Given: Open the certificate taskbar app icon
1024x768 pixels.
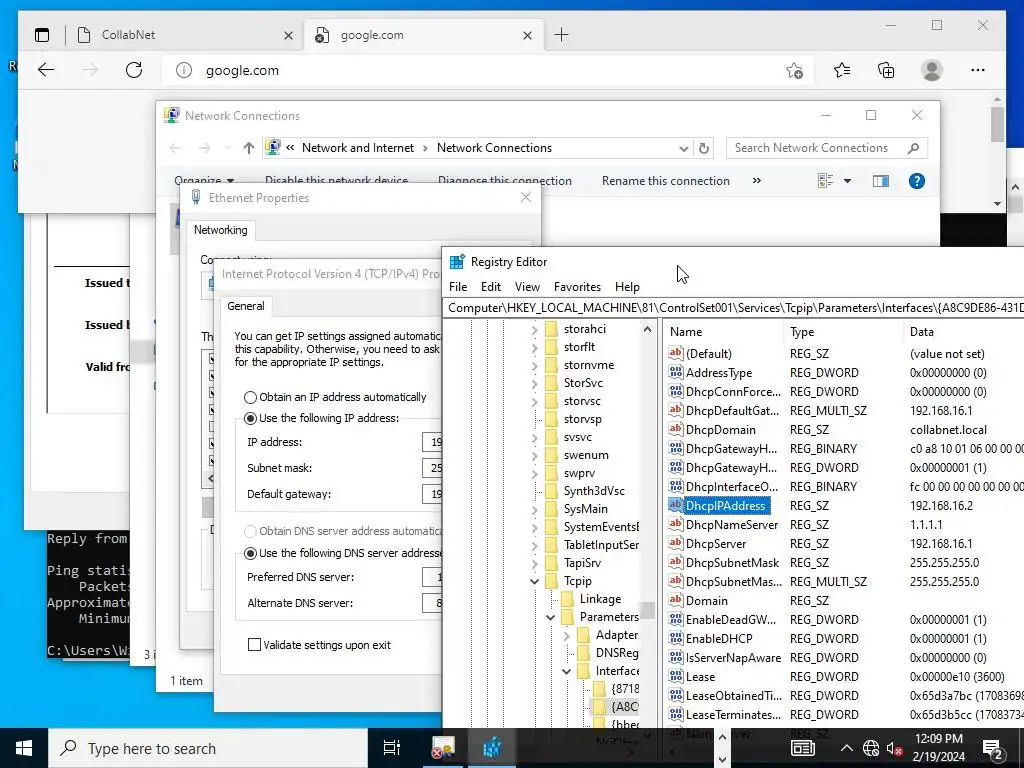Looking at the screenshot, I should click(443, 748).
